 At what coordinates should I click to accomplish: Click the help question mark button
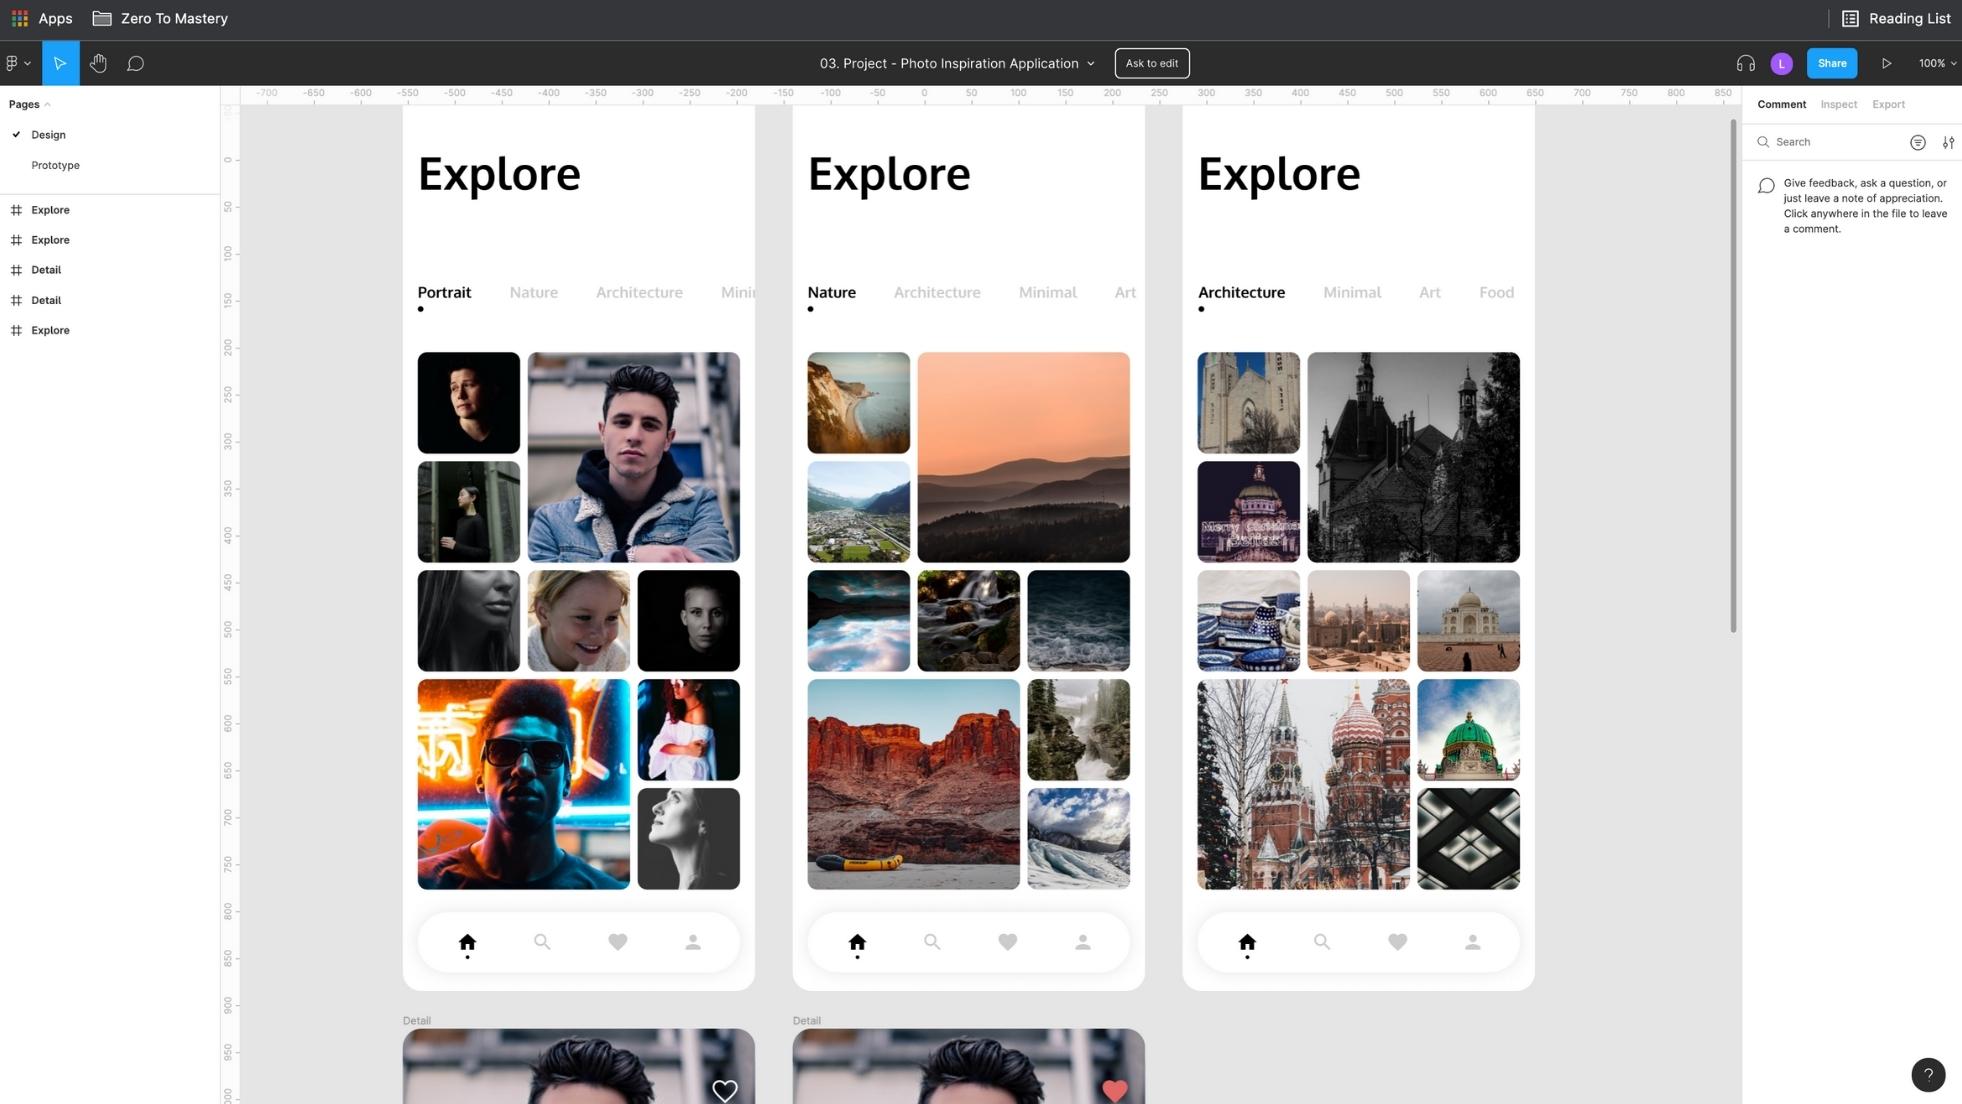1927,1074
